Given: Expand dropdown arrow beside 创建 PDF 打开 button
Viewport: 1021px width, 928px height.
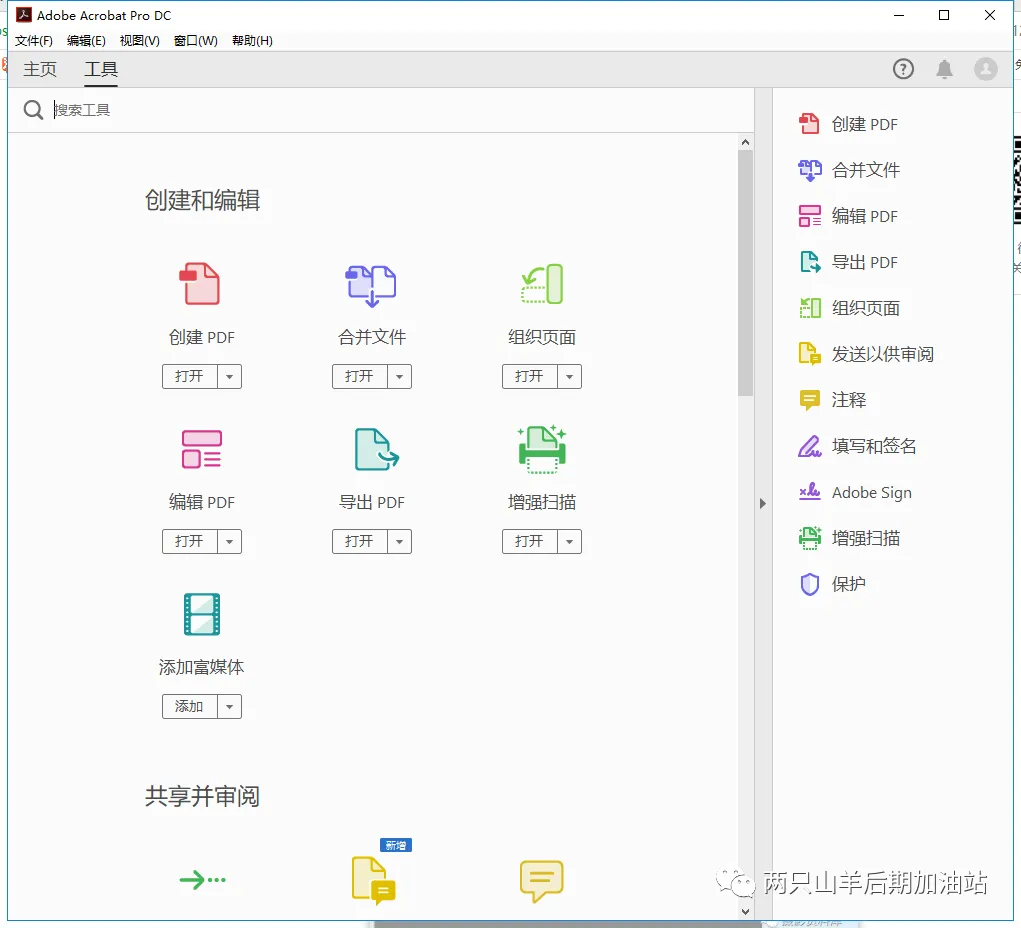Looking at the screenshot, I should 229,376.
